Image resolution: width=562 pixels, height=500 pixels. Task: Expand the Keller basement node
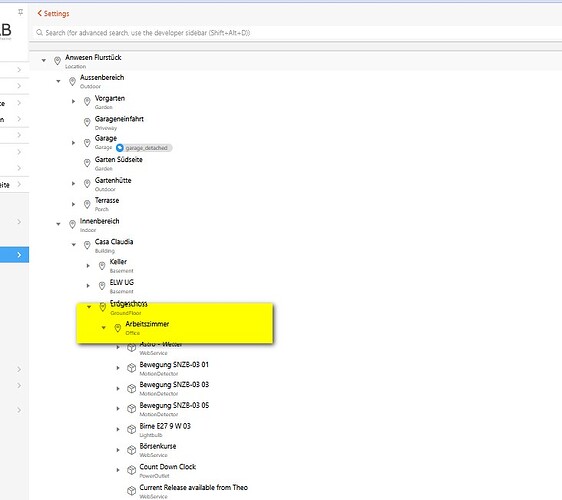coord(88,266)
